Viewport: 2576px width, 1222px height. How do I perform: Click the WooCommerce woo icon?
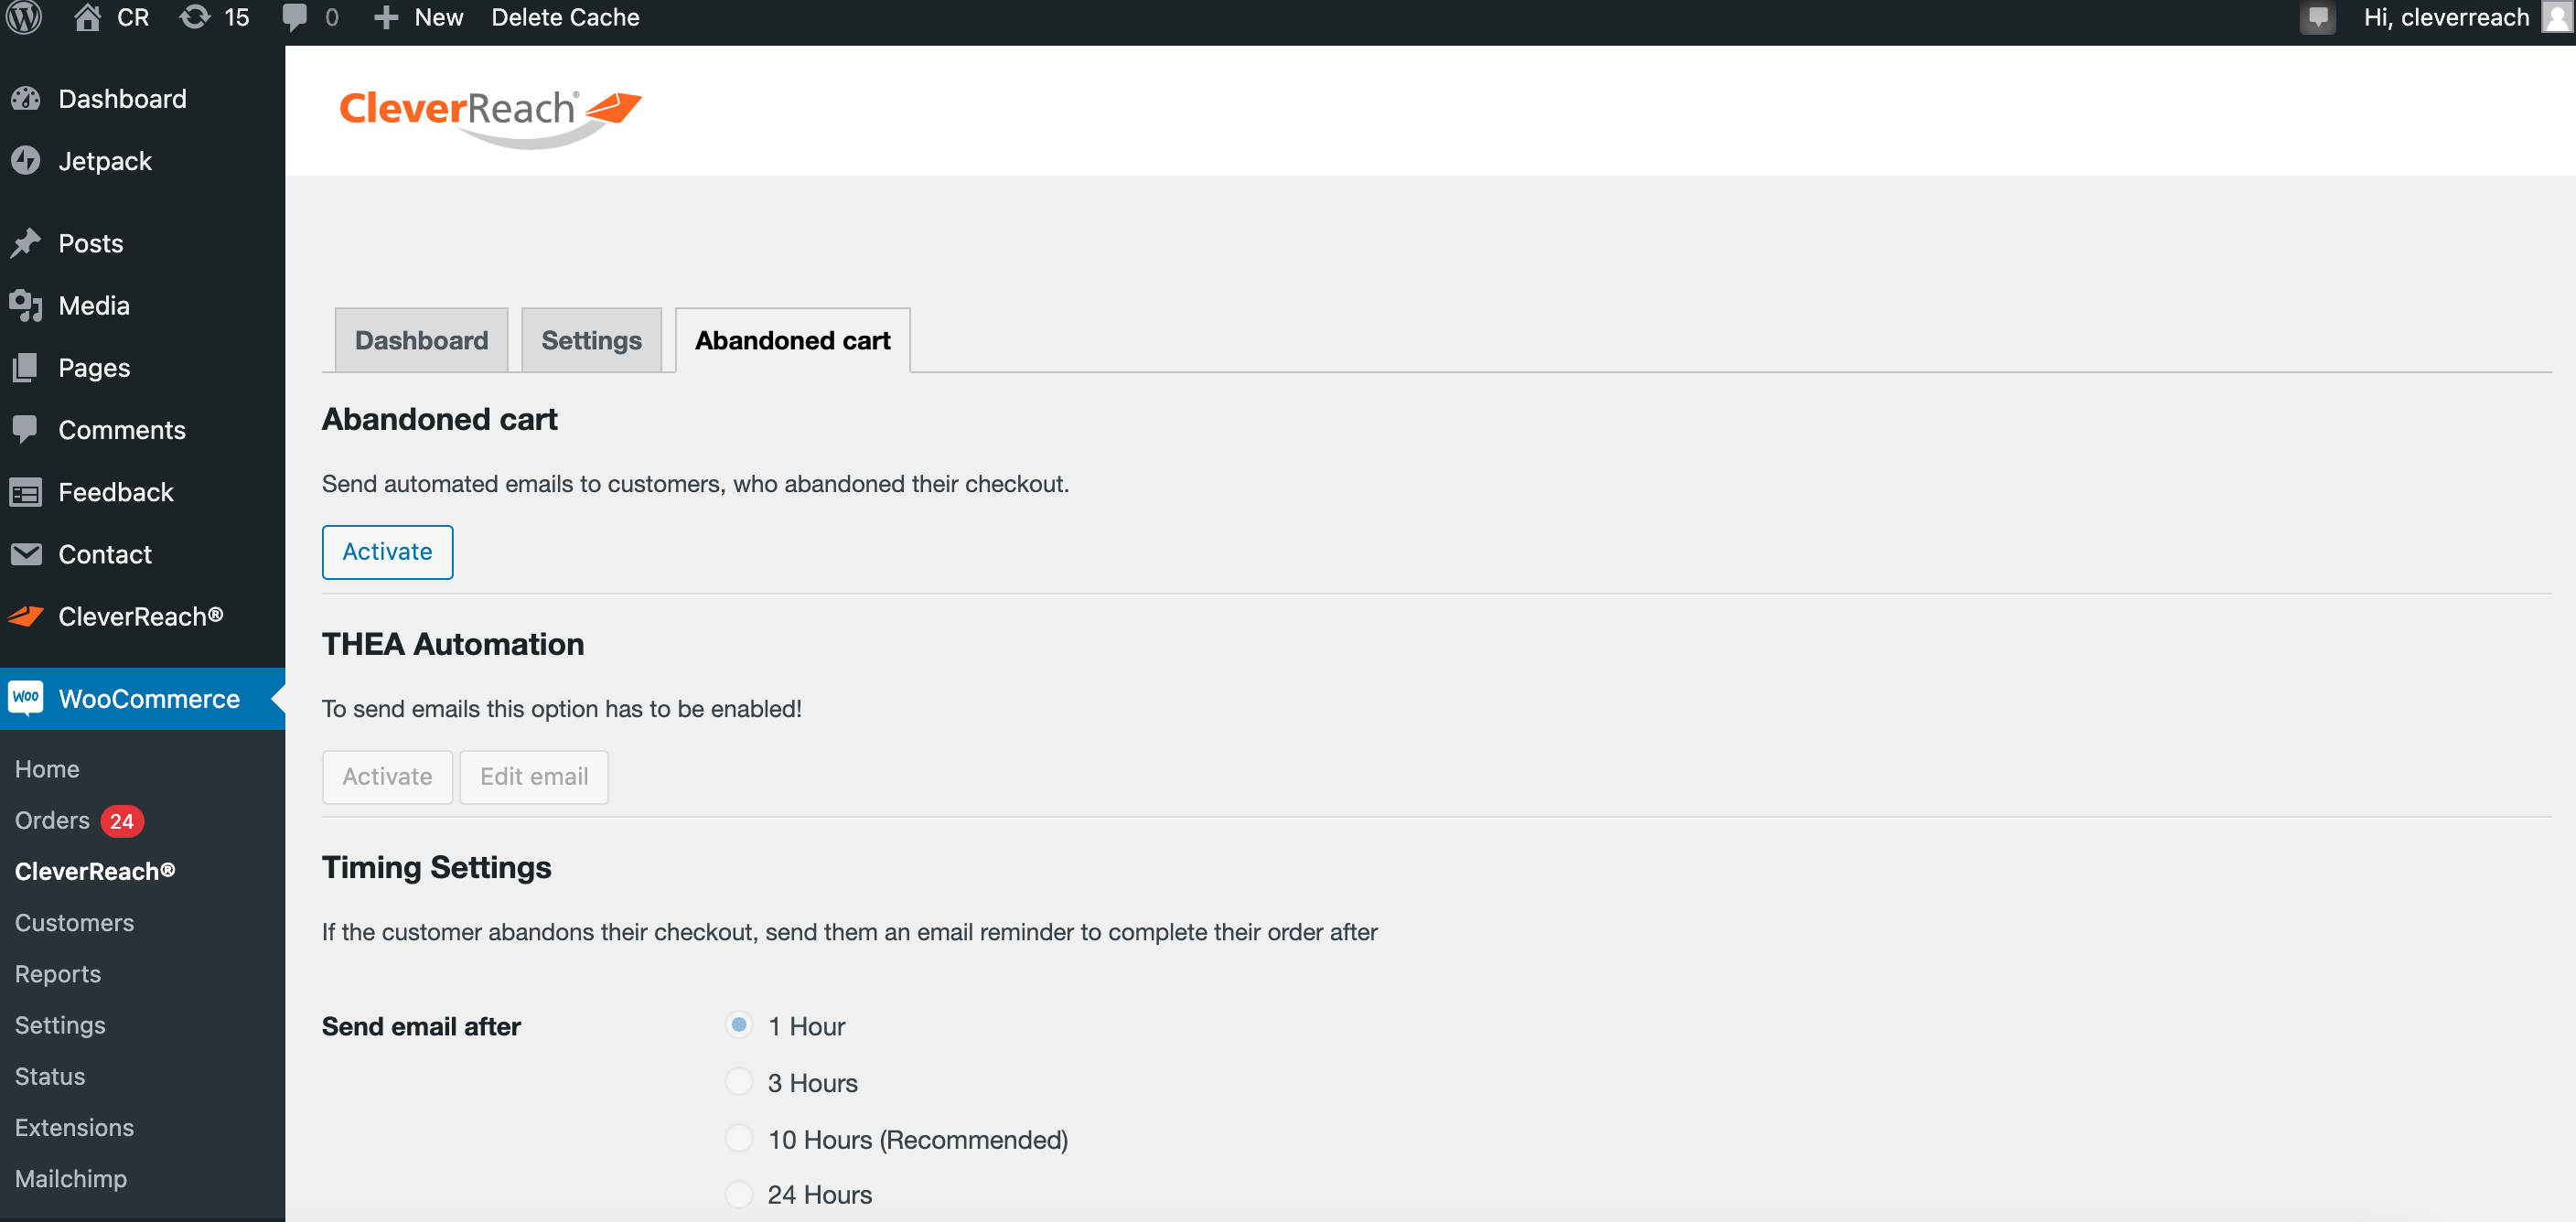(26, 697)
